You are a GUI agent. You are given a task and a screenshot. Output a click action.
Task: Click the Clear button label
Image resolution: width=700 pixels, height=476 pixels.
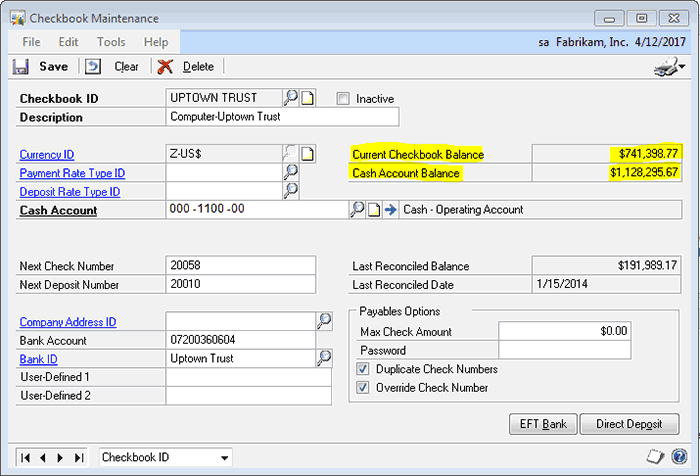click(x=126, y=67)
